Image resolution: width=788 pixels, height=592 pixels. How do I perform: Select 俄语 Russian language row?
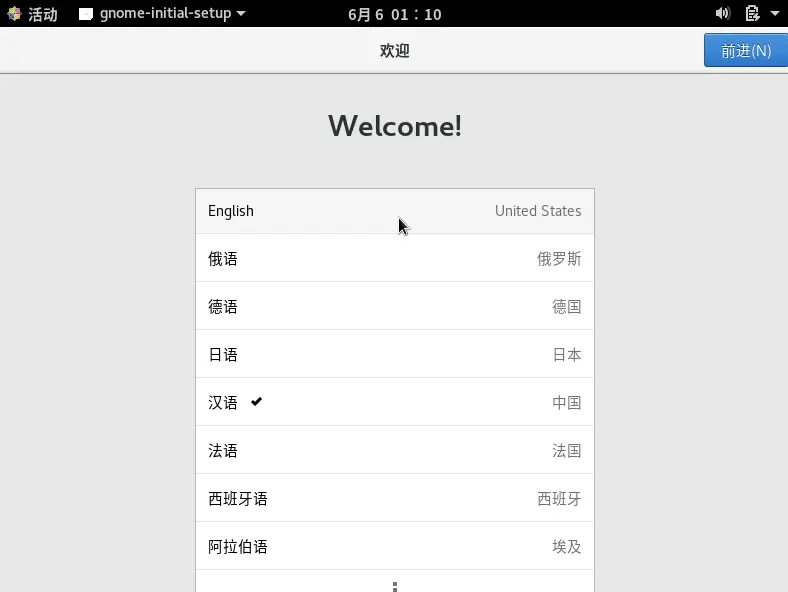pyautogui.click(x=395, y=258)
